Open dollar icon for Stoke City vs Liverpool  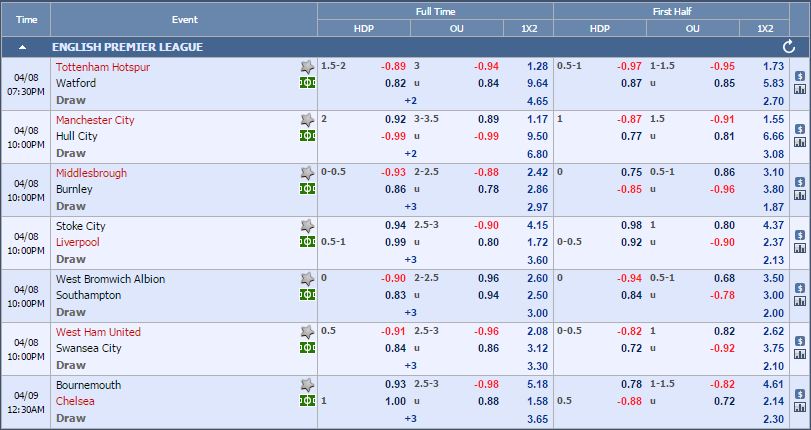pyautogui.click(x=800, y=235)
